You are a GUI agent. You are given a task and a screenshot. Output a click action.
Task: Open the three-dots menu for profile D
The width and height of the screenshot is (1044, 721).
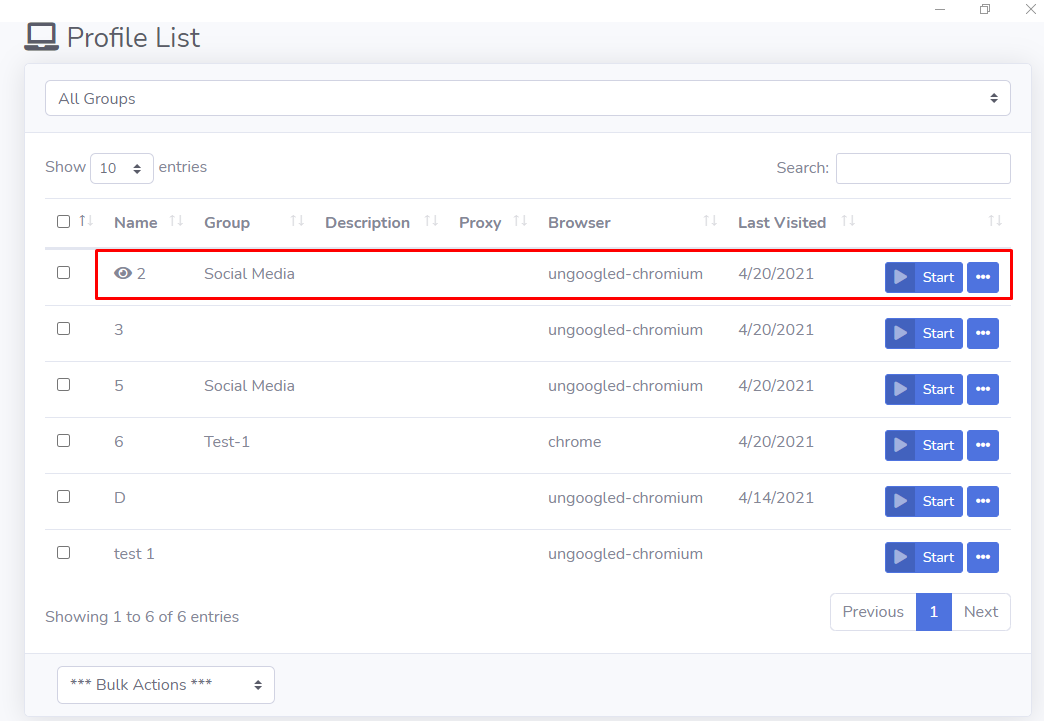click(x=983, y=501)
